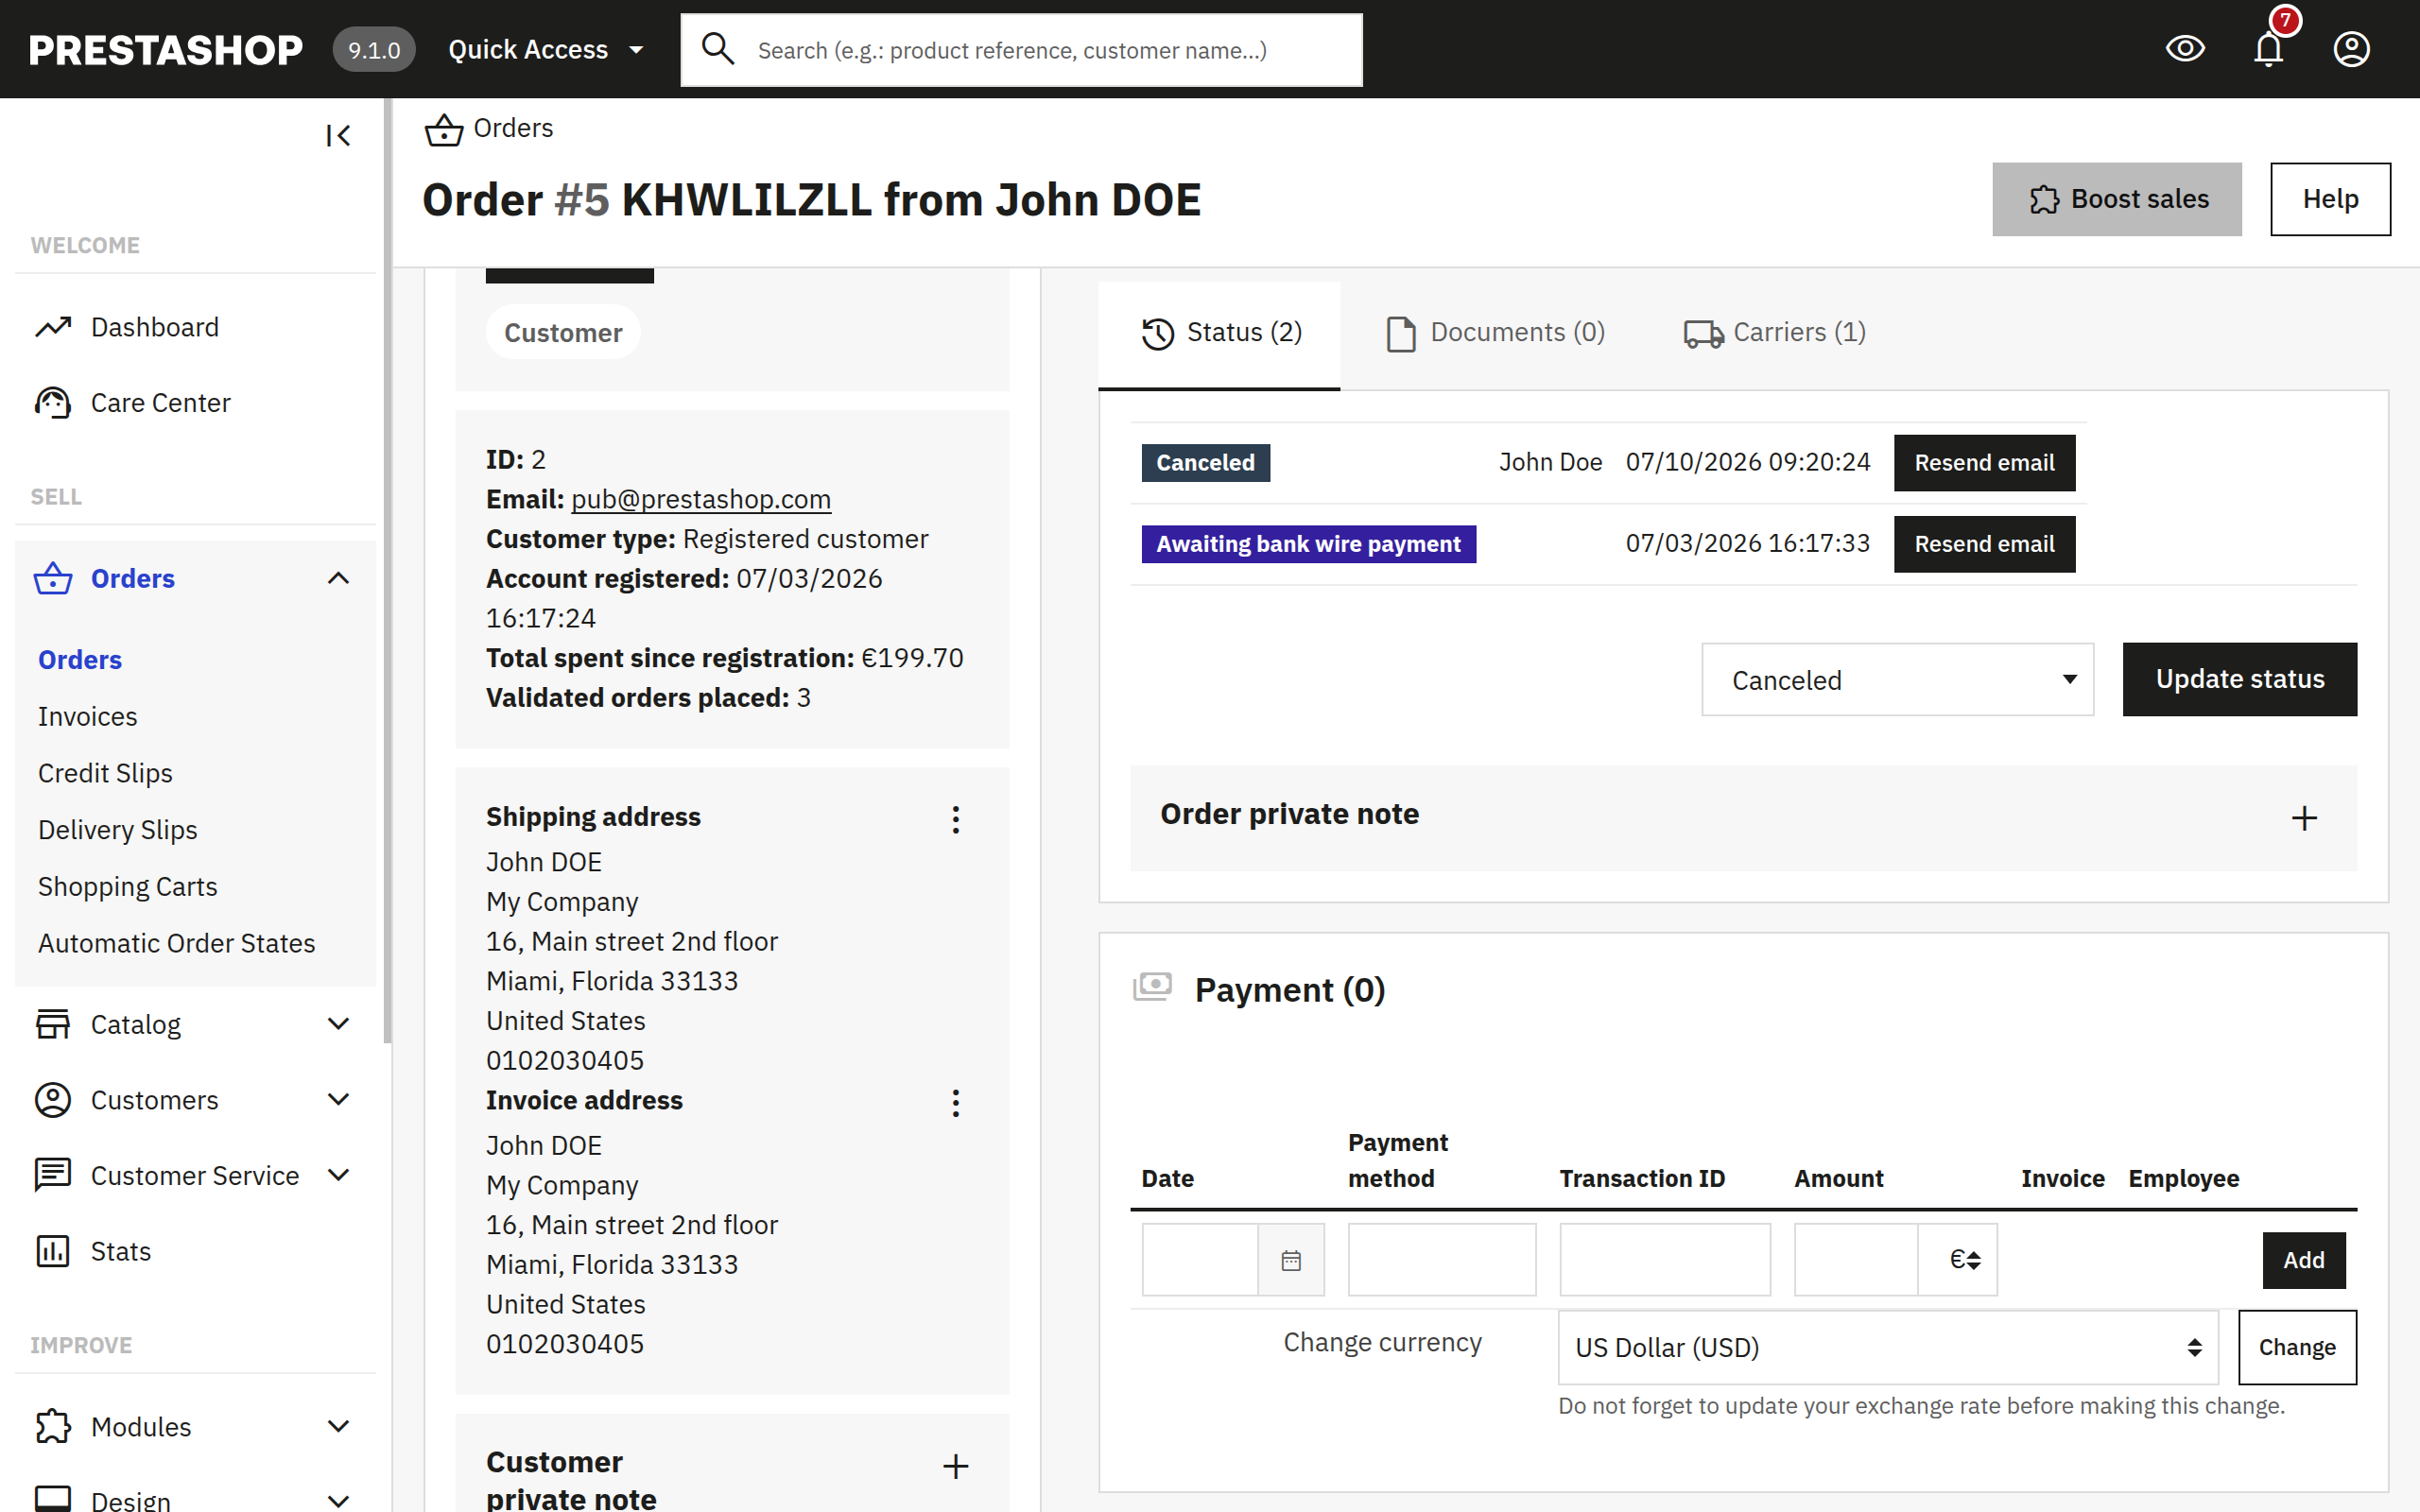
Task: Expand Customer private note plus icon
Action: (x=955, y=1466)
